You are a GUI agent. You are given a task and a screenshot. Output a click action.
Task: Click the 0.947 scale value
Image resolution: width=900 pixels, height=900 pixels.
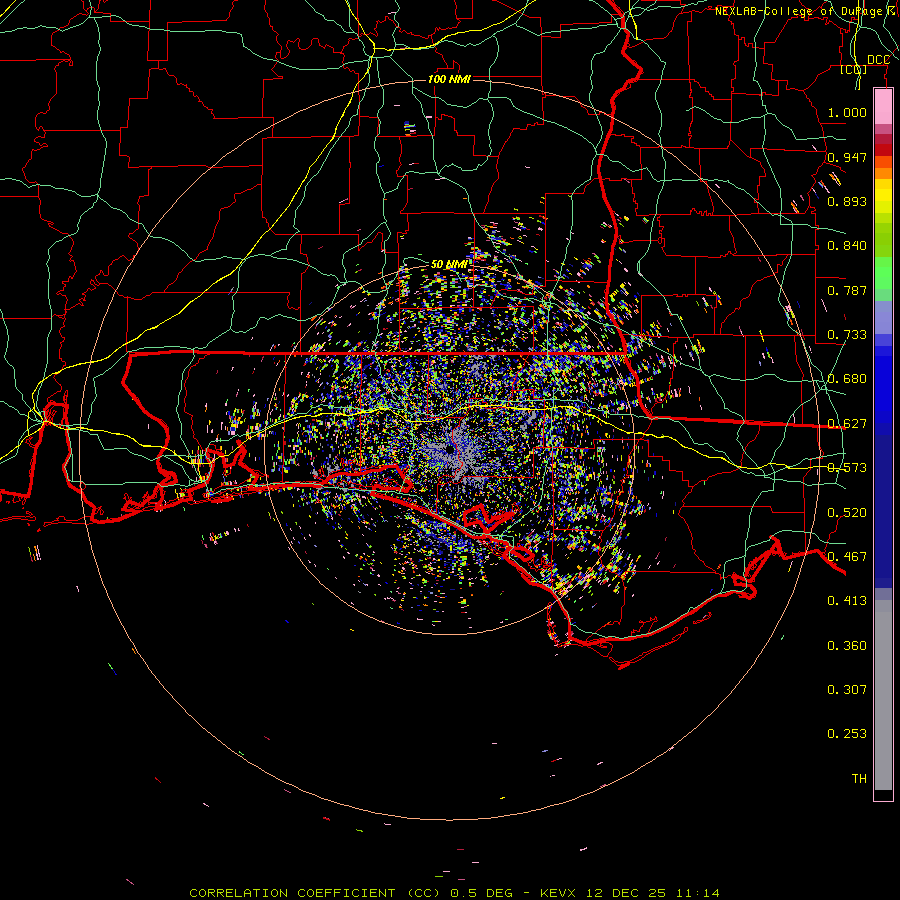point(847,157)
